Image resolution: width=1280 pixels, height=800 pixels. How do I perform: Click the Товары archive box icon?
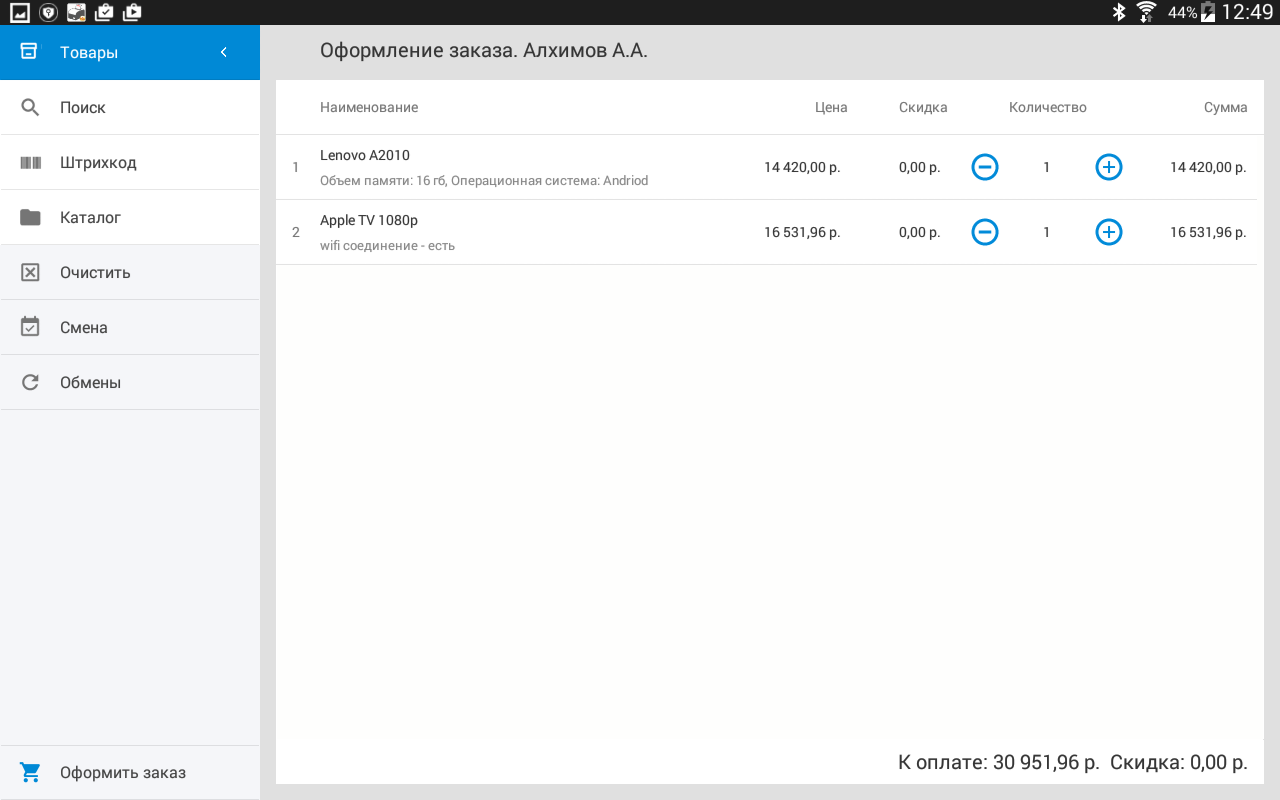[x=29, y=52]
